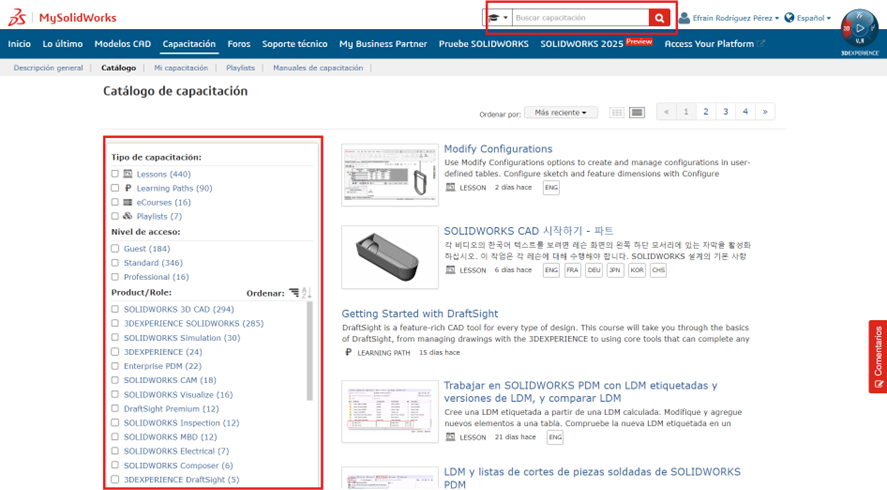Click the CHS language badge
The width and height of the screenshot is (887, 490).
click(658, 270)
